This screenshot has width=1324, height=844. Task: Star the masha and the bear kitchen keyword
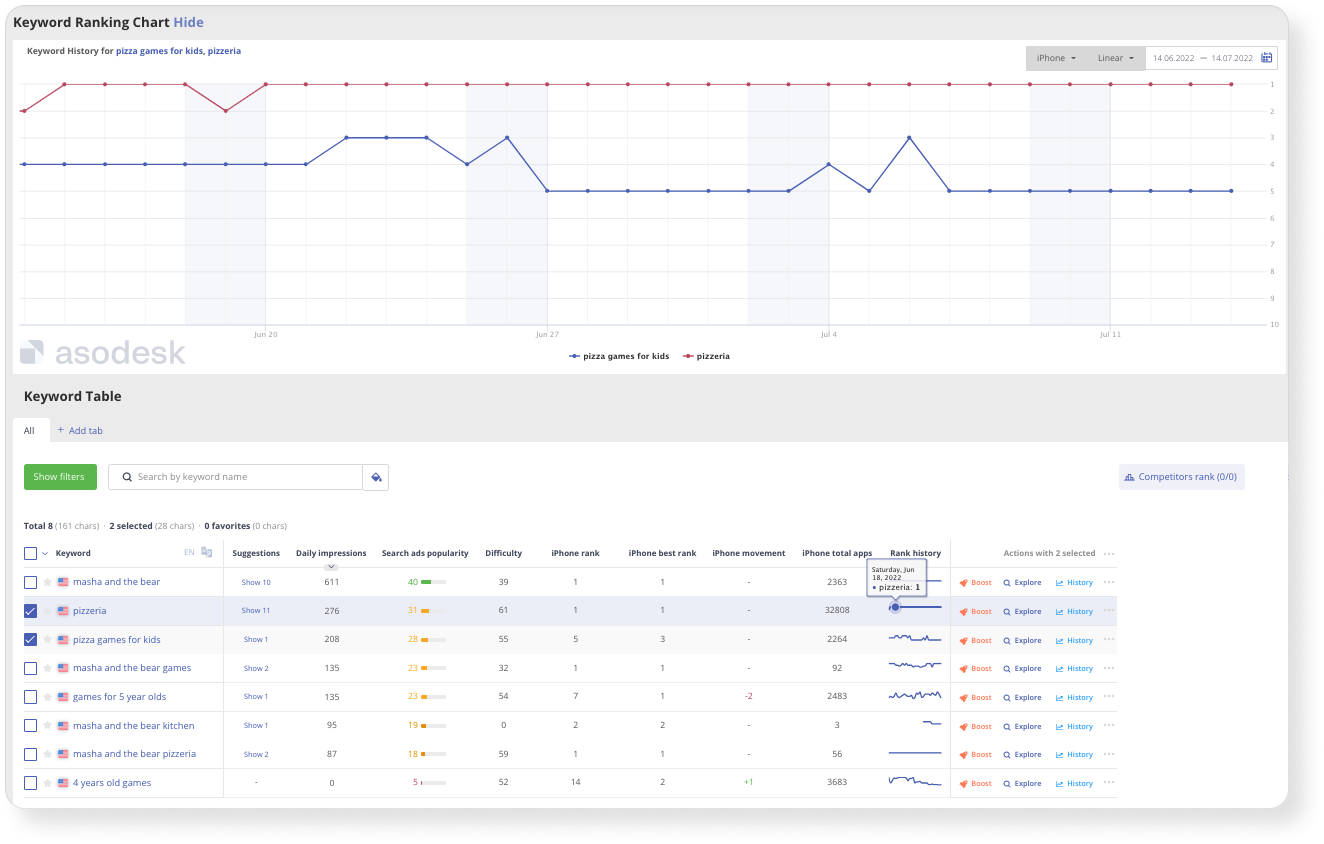[x=47, y=725]
